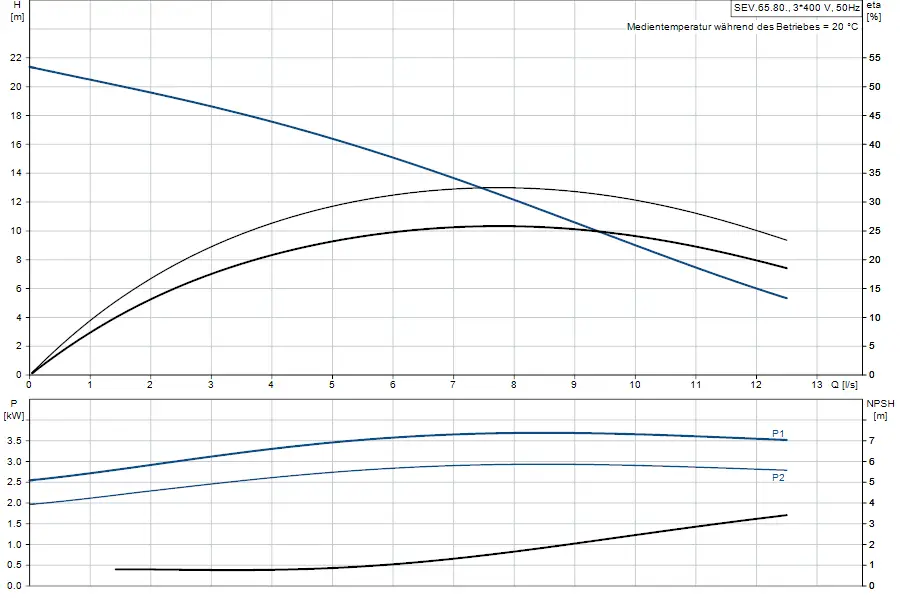
Task: Click the 50 tick on the eta axis
Action: coord(875,87)
